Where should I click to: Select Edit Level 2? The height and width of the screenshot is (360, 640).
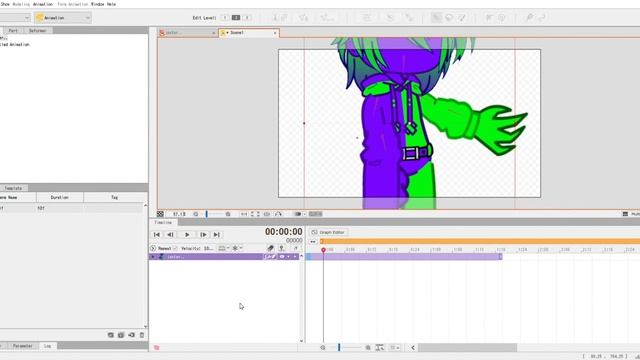(x=236, y=18)
